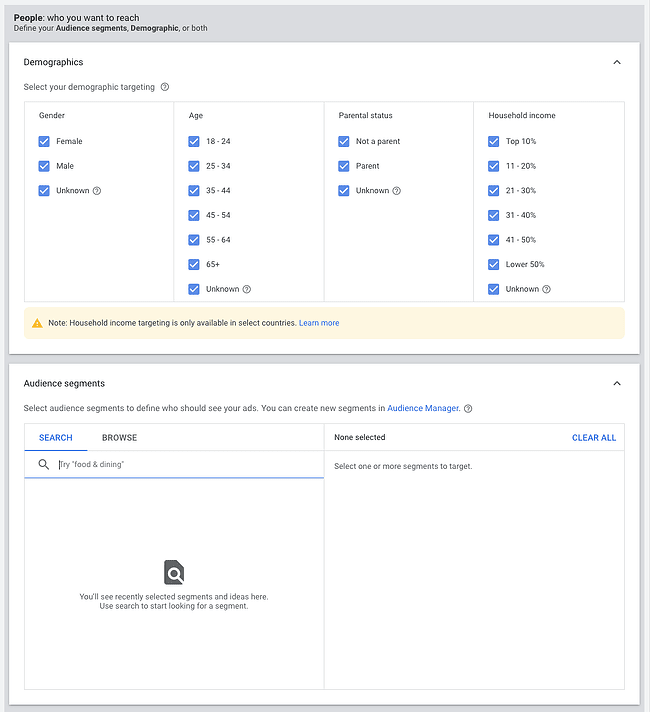650x712 pixels.
Task: Collapse the Demographics section
Action: click(616, 62)
